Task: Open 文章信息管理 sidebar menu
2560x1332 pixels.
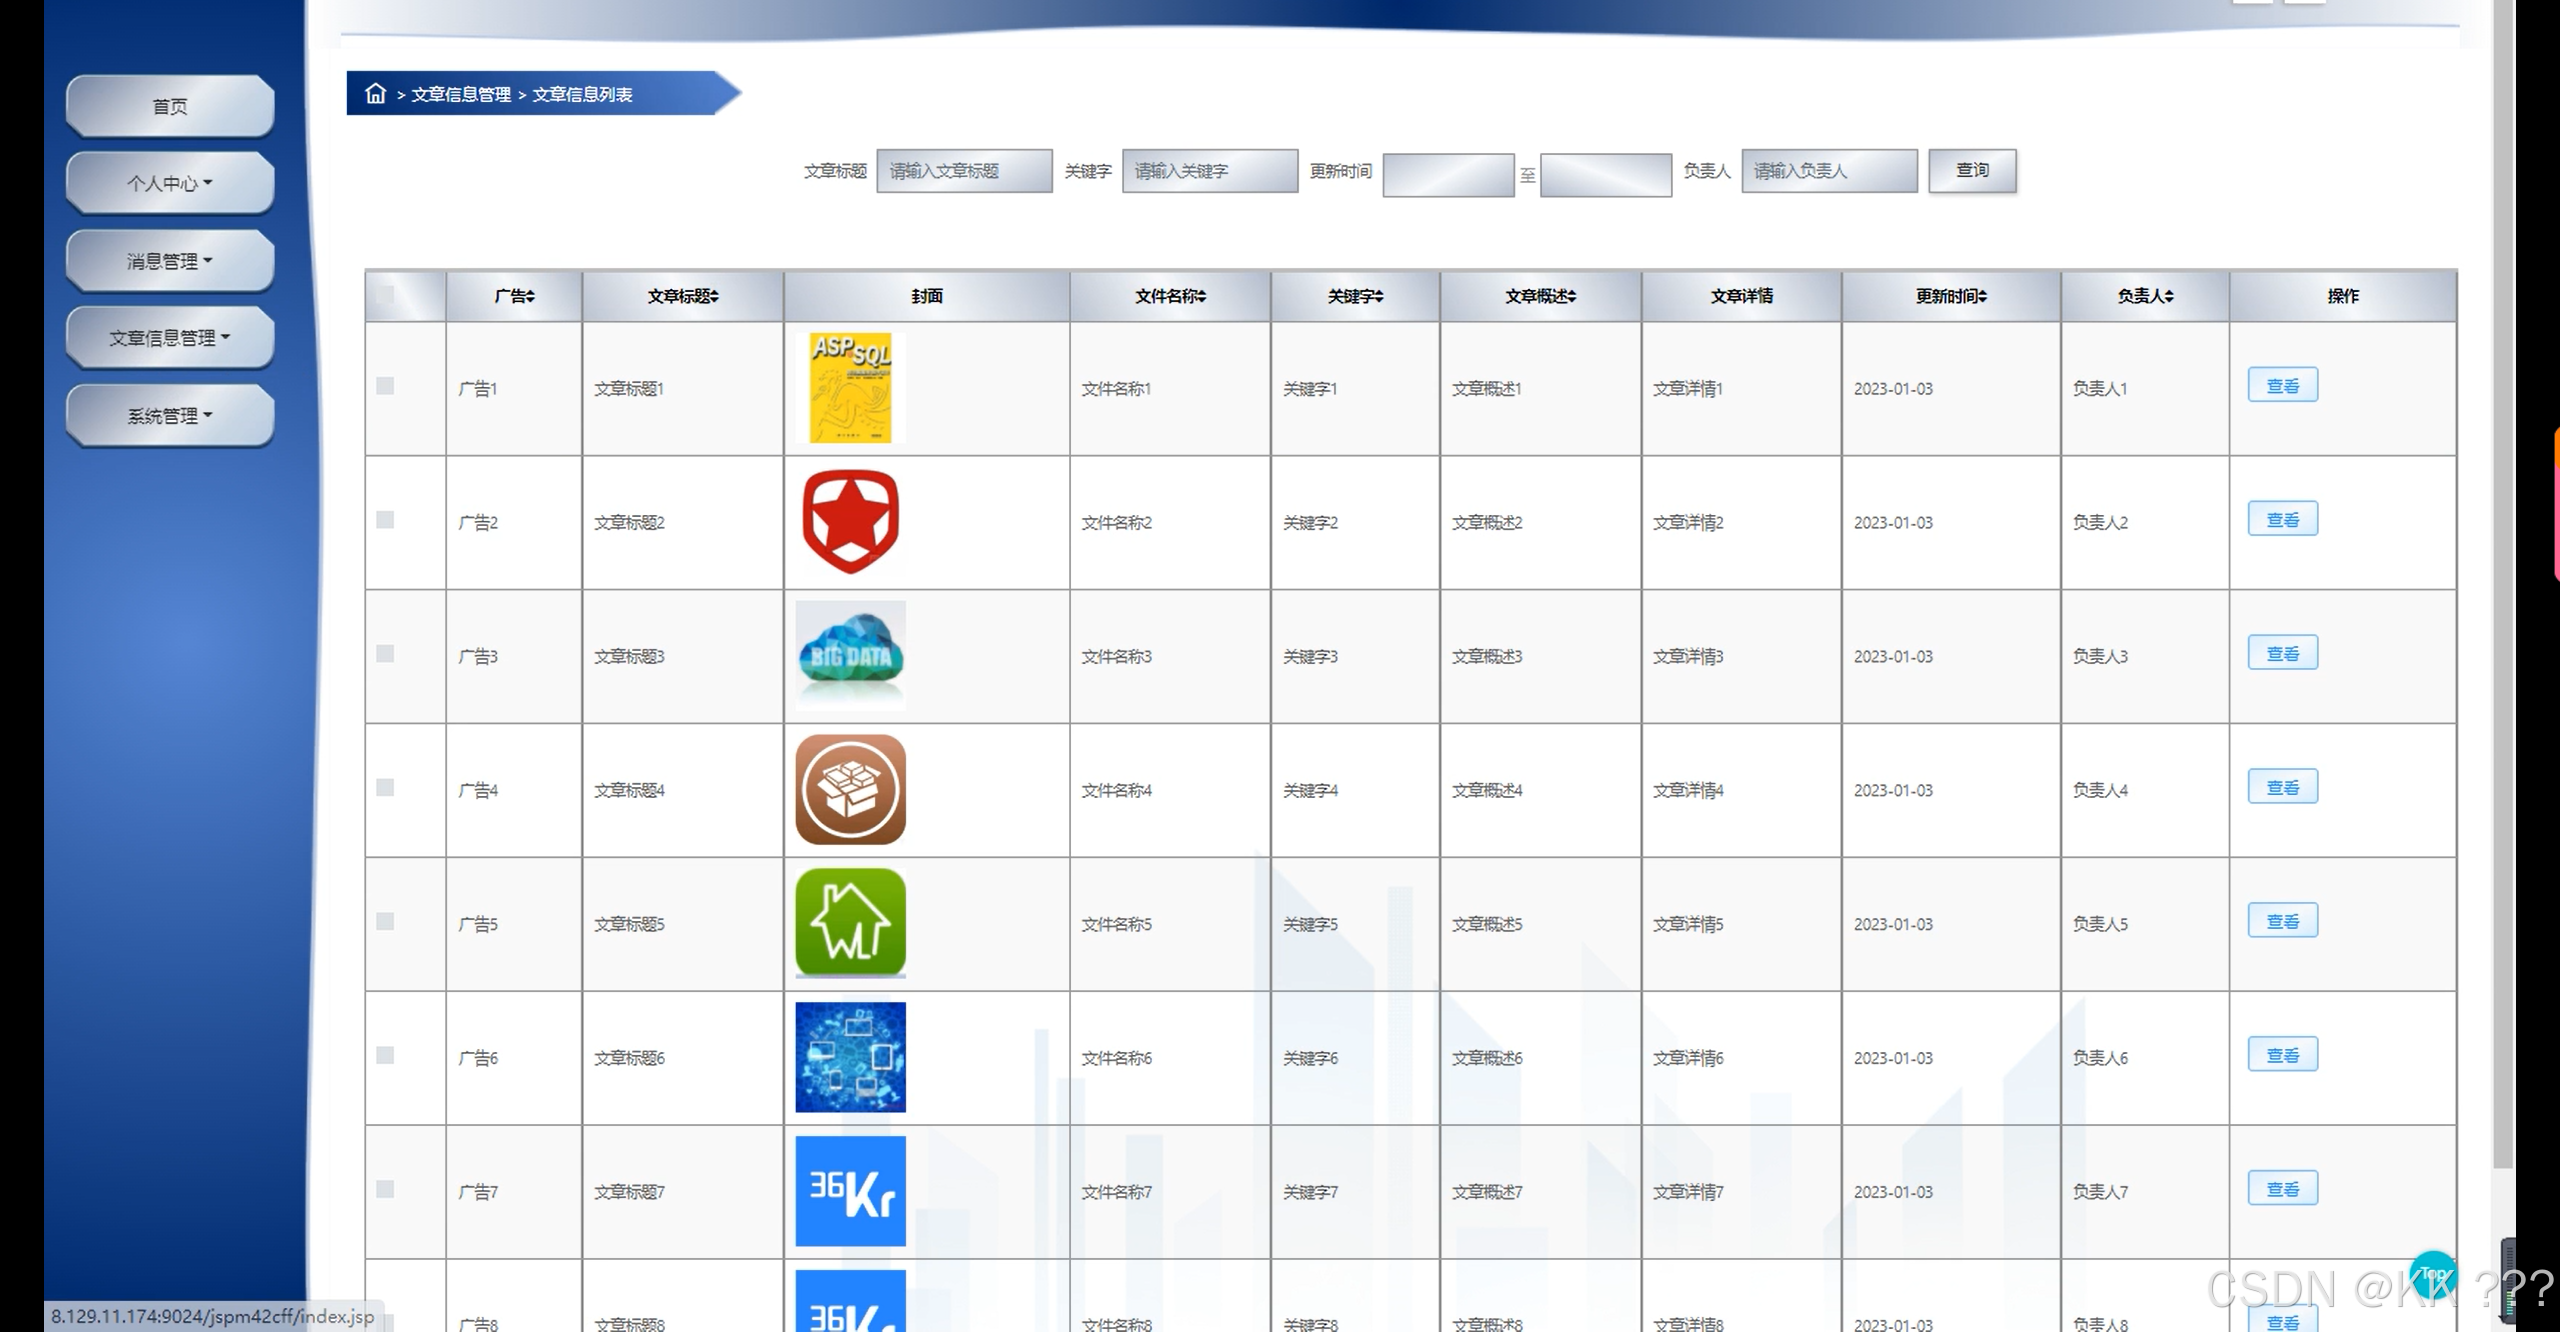Action: coord(170,338)
